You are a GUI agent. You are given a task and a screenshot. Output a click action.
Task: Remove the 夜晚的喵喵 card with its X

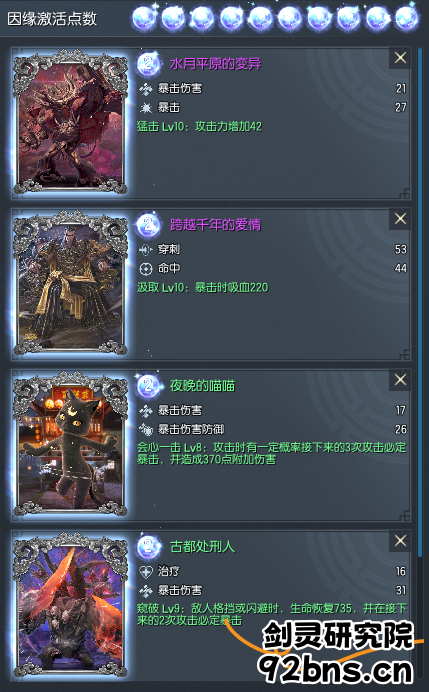400,380
